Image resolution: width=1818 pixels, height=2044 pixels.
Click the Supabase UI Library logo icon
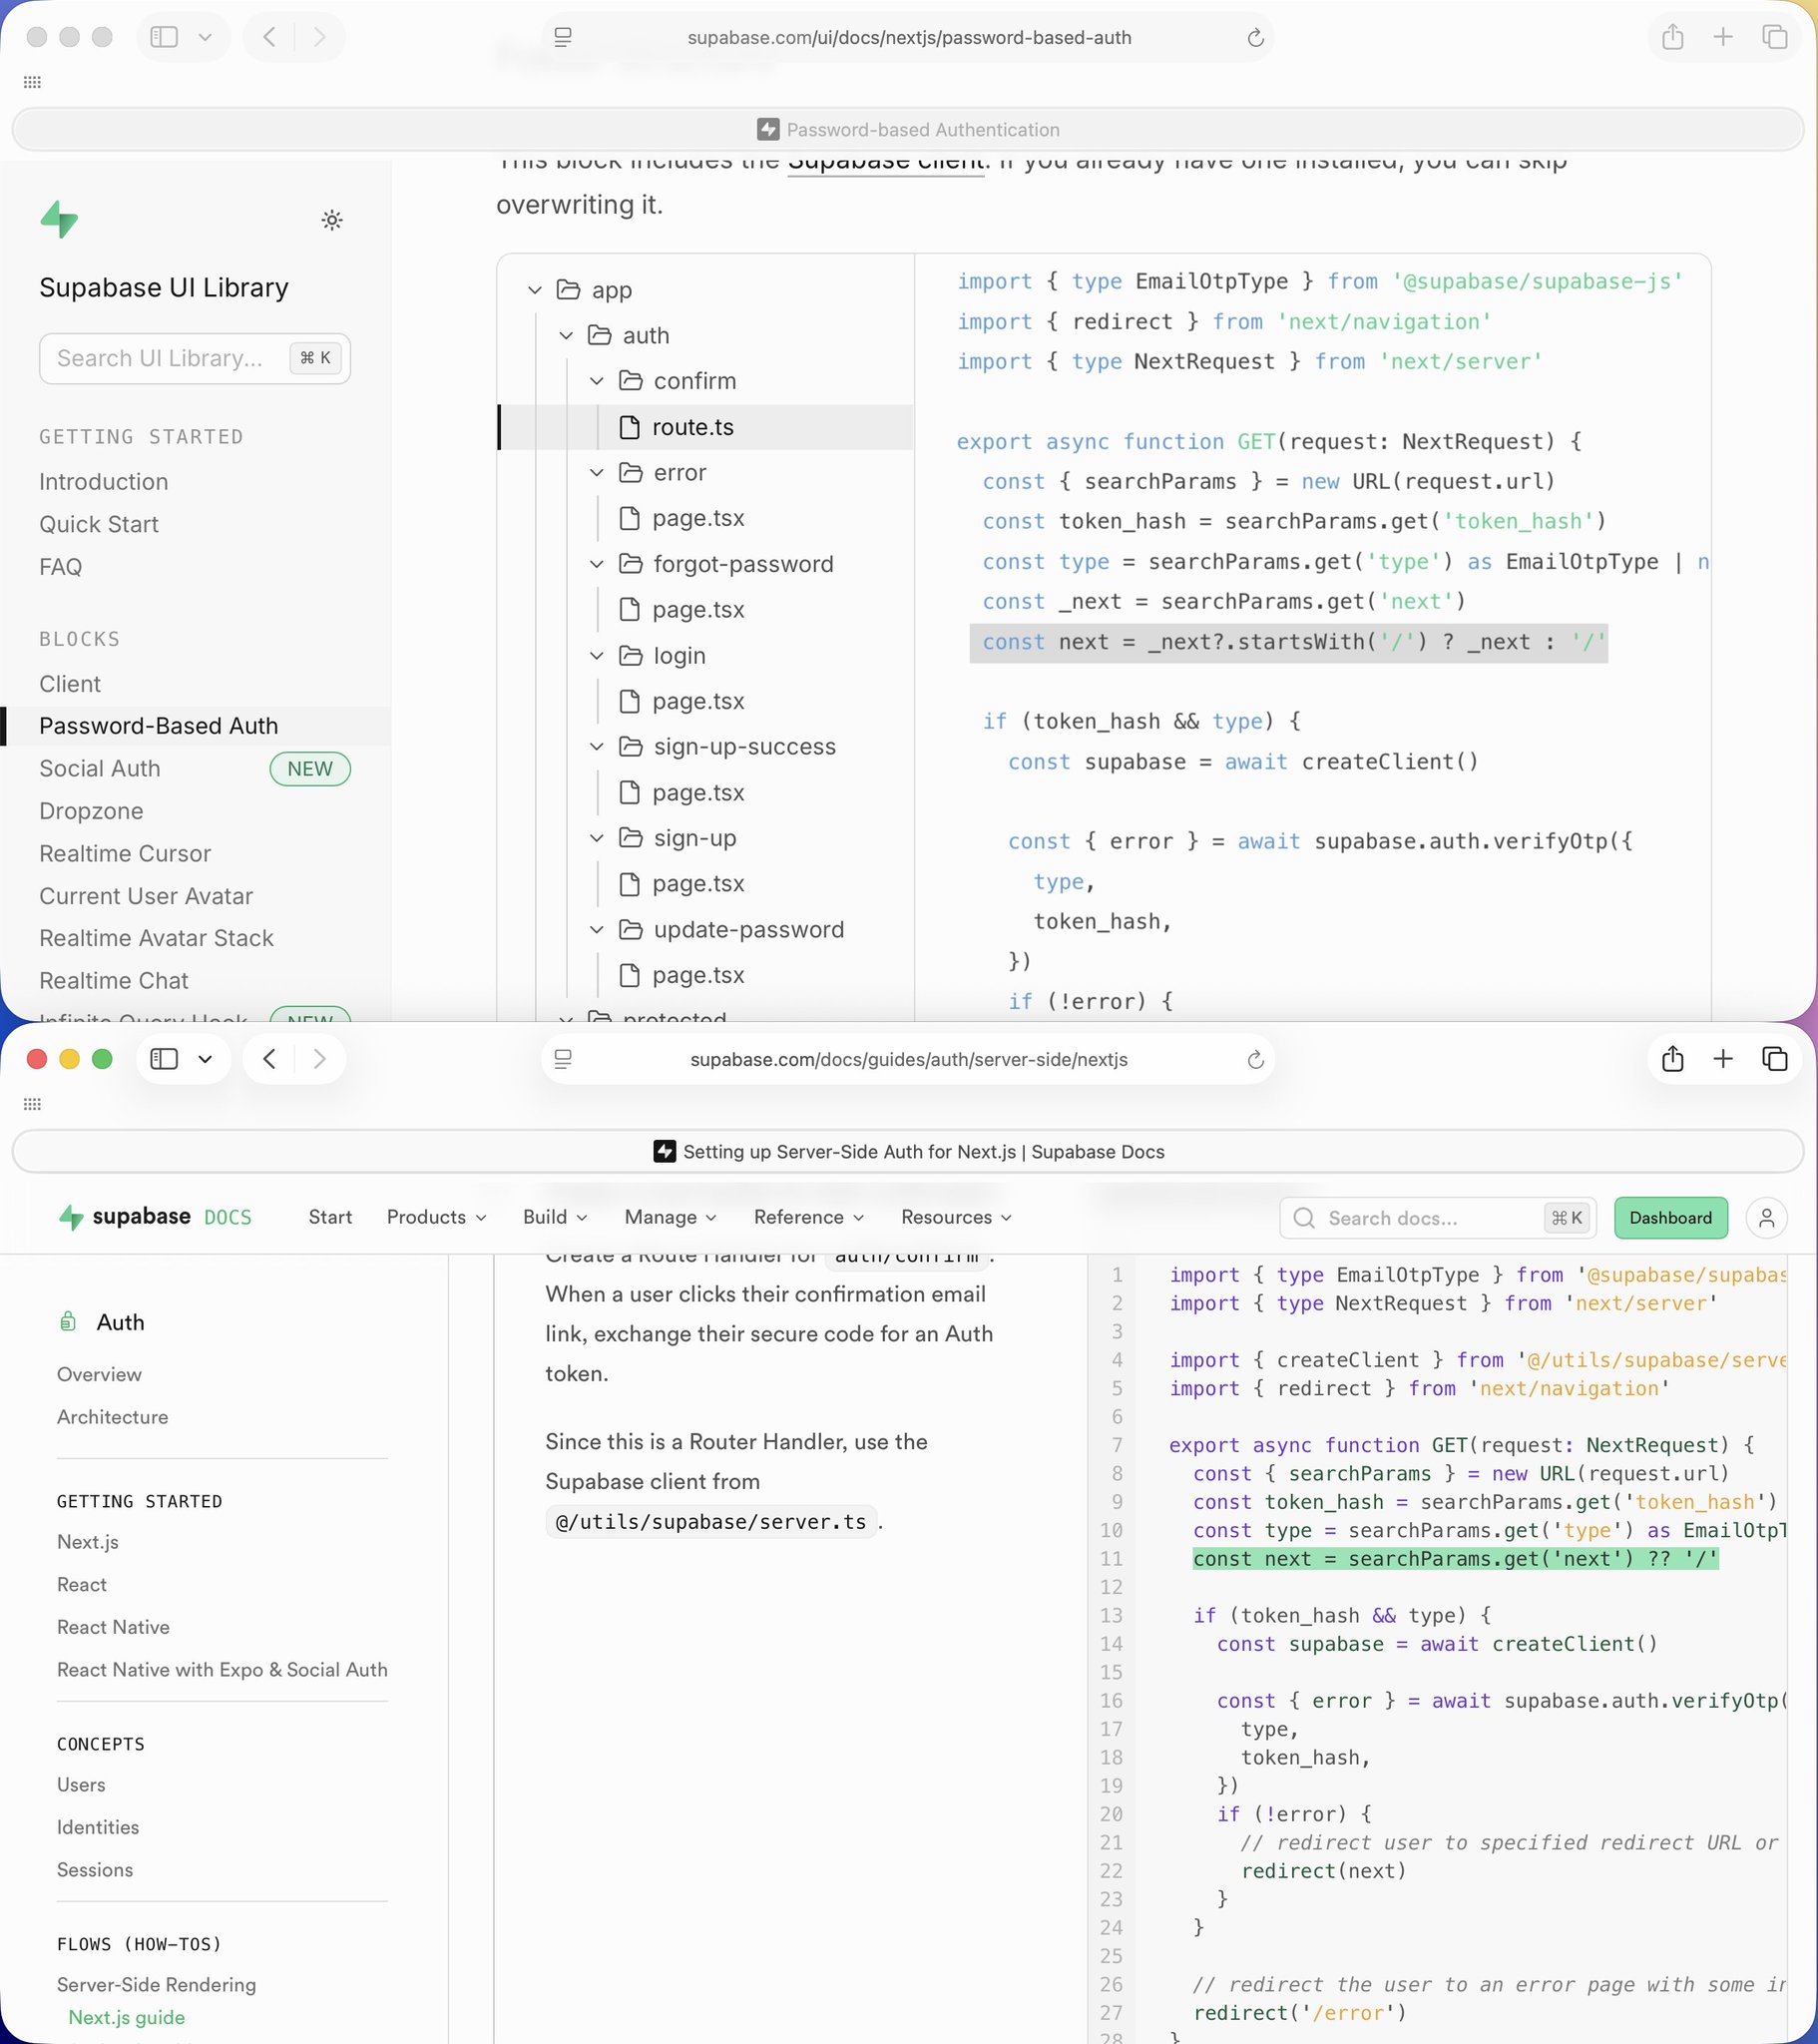coord(59,219)
